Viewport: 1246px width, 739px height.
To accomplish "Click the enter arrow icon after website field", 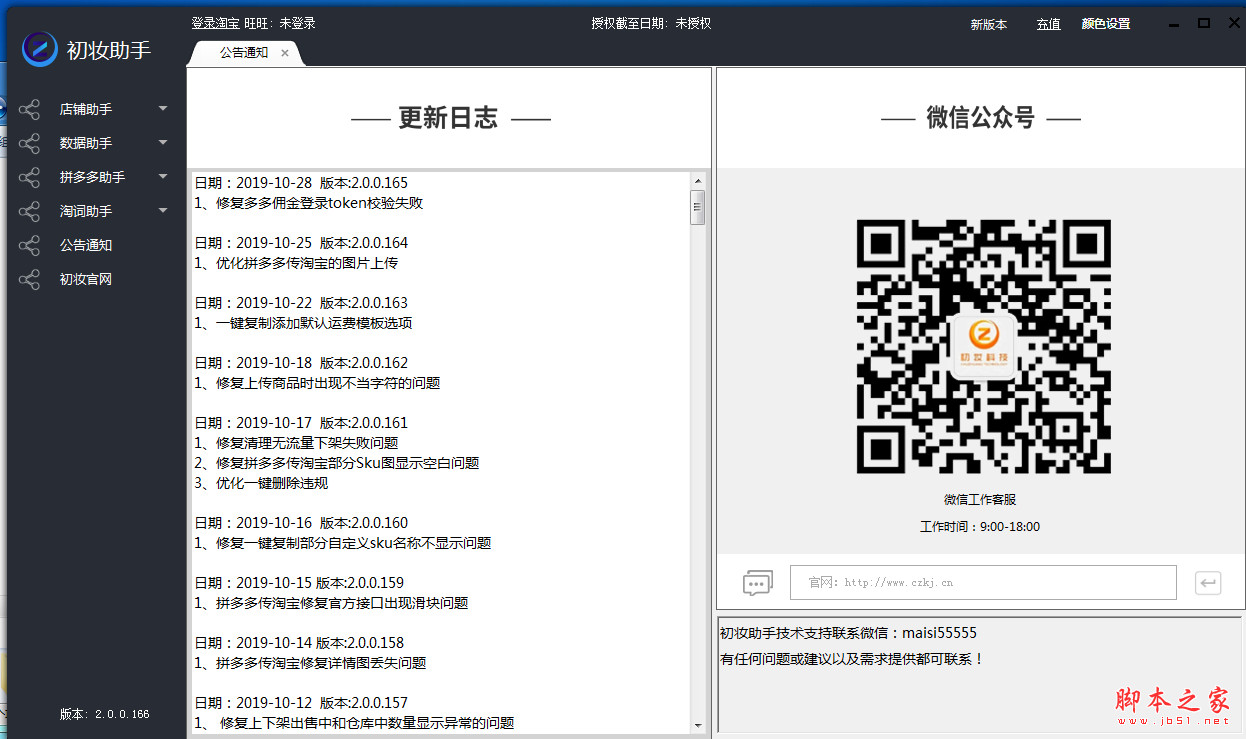I will pos(1208,582).
